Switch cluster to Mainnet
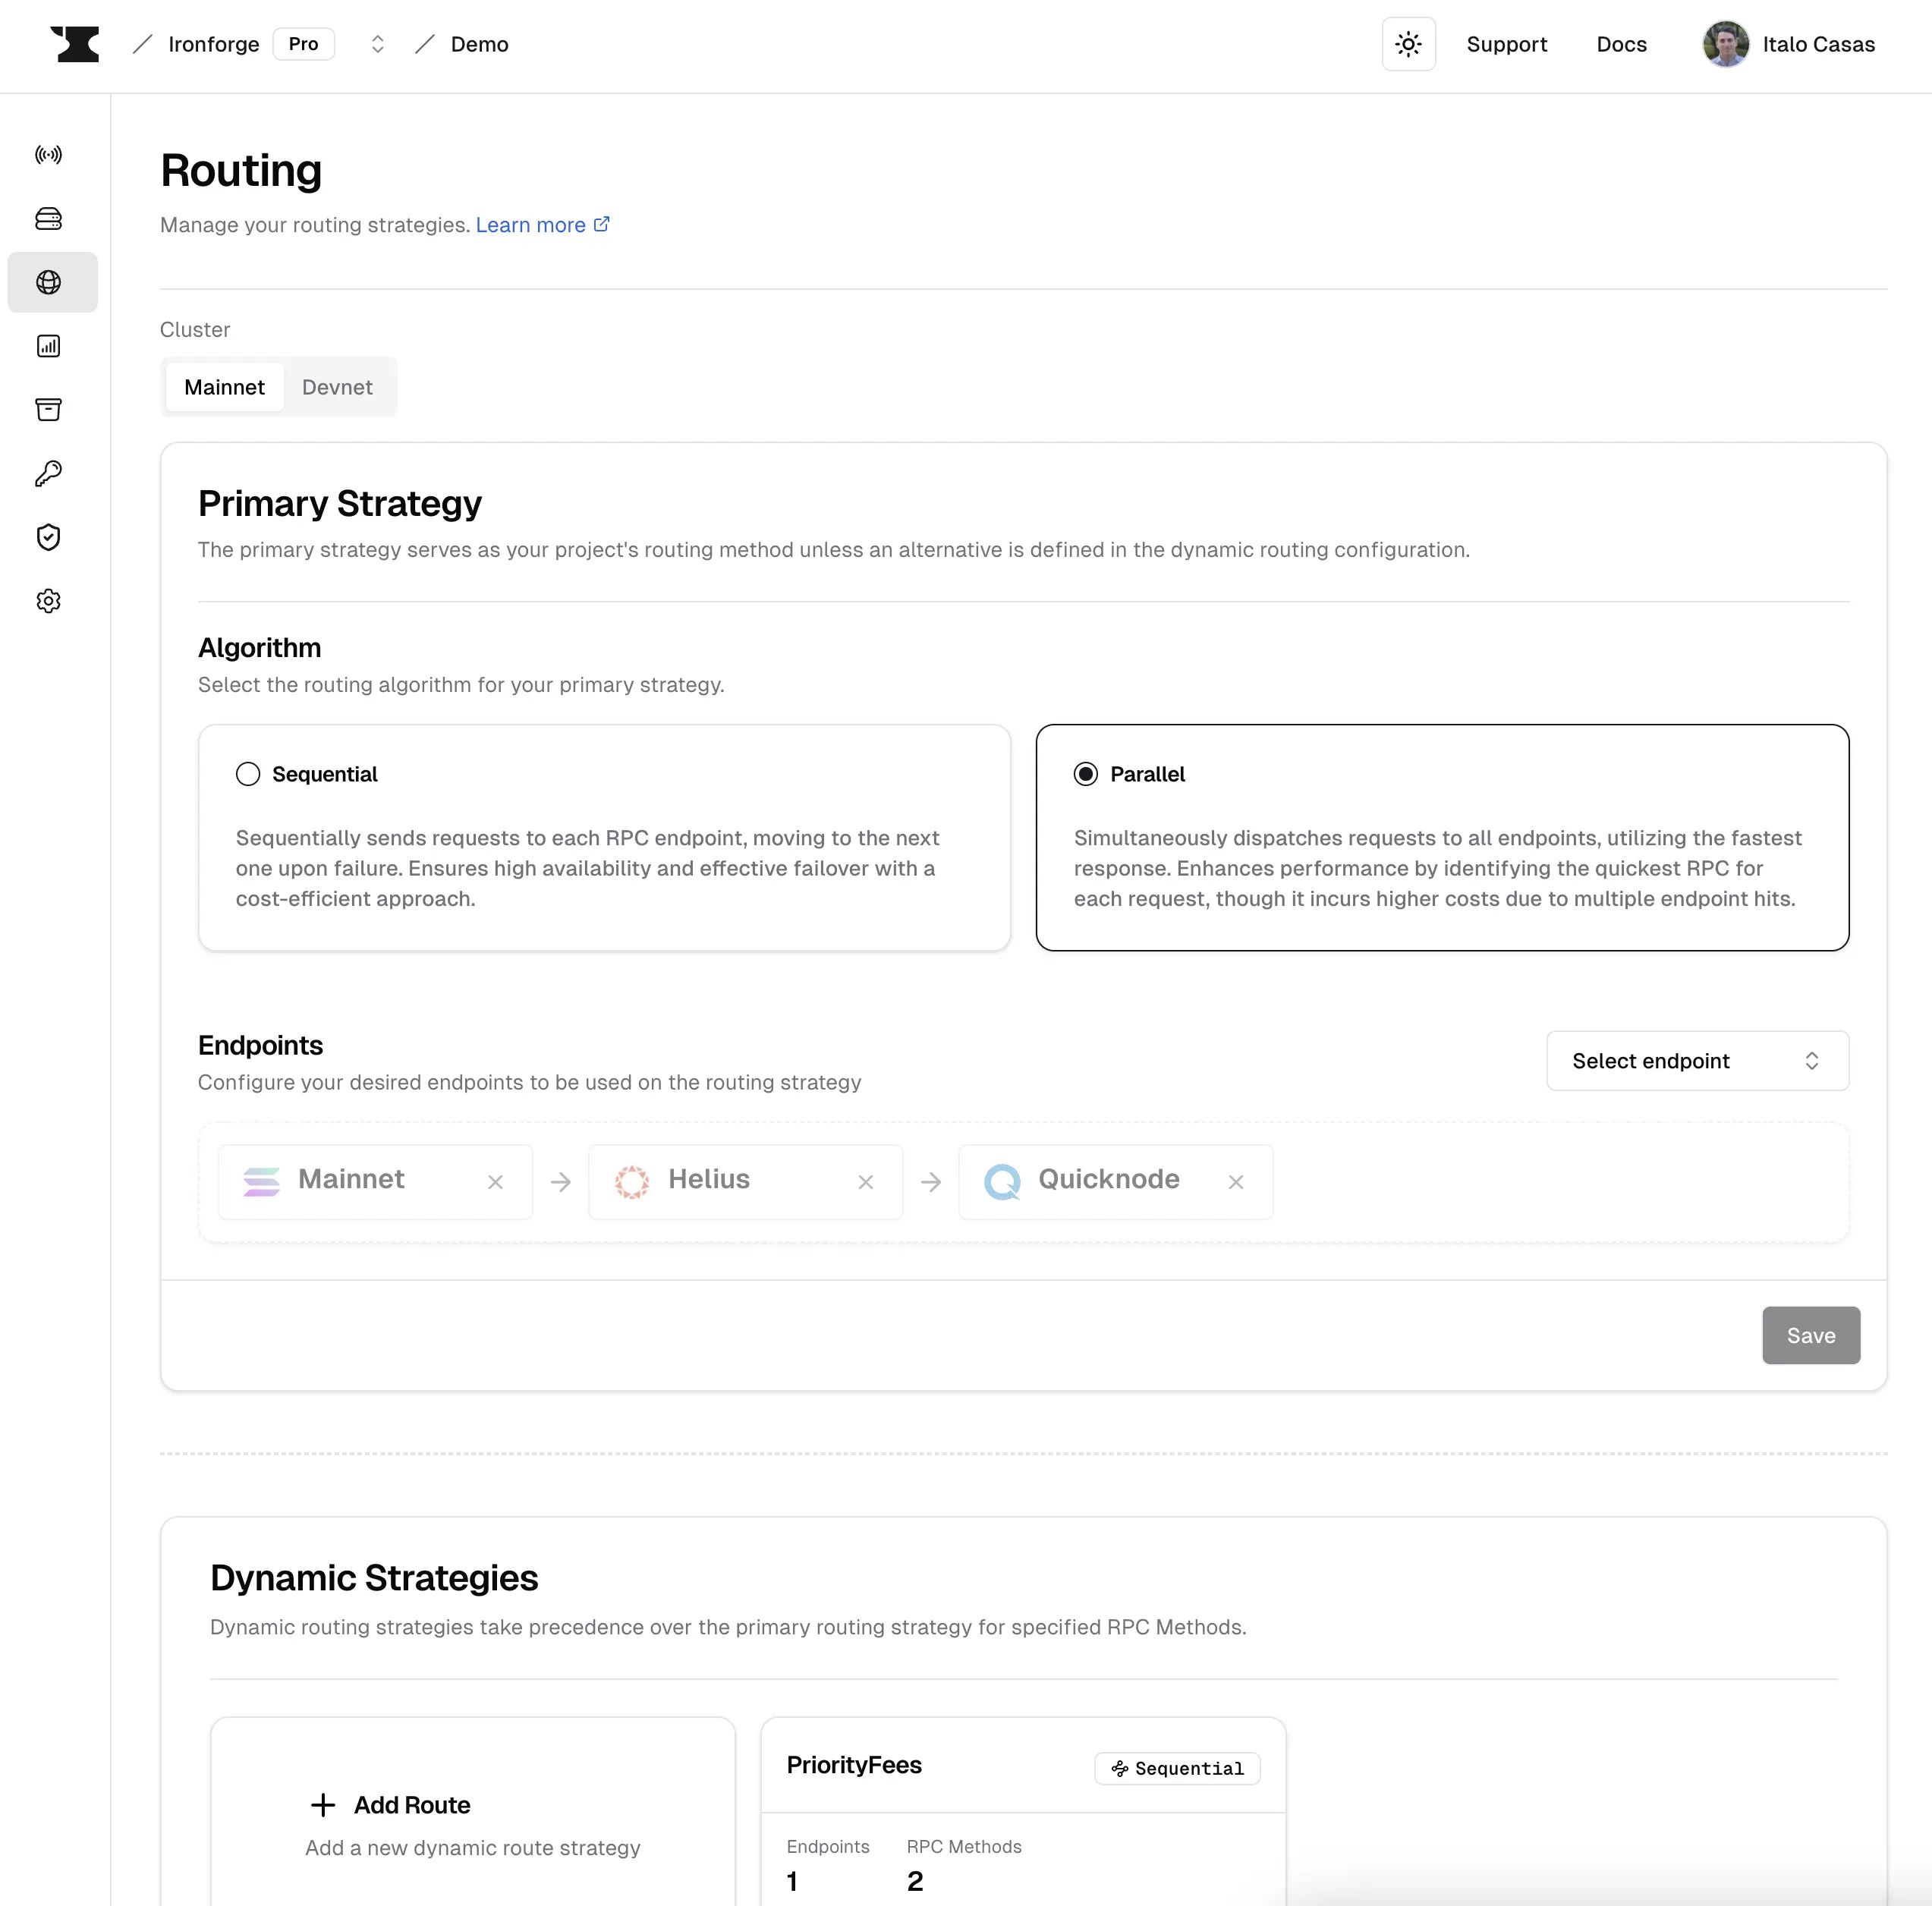 [224, 387]
